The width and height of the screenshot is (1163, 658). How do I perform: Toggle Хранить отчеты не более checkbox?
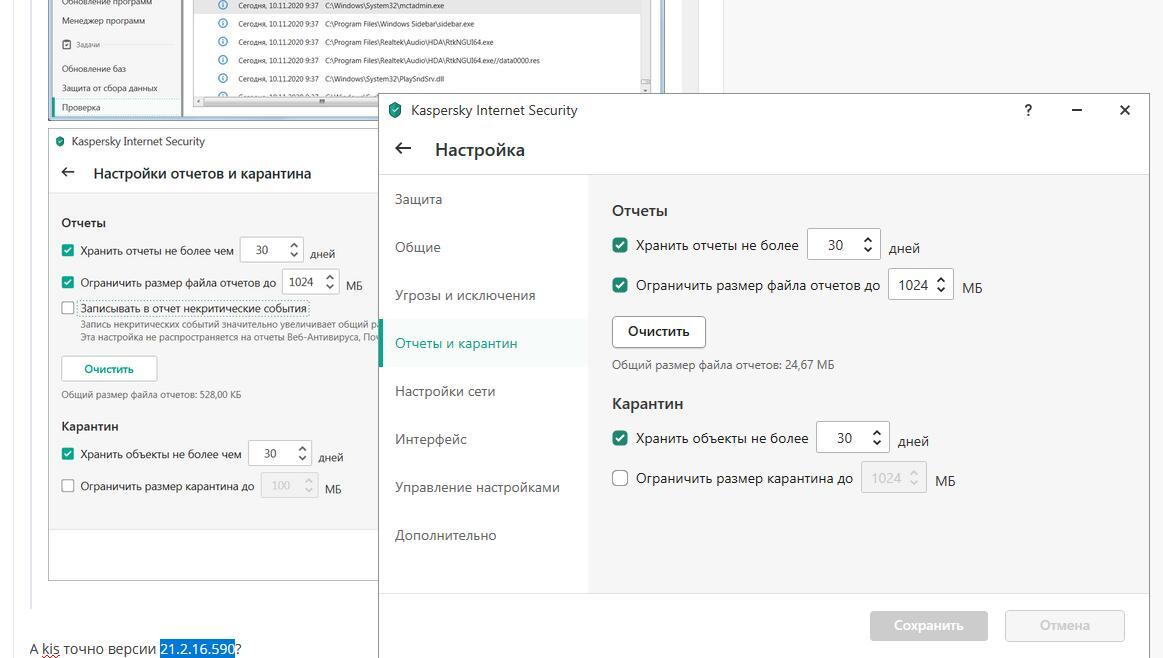[x=620, y=245]
